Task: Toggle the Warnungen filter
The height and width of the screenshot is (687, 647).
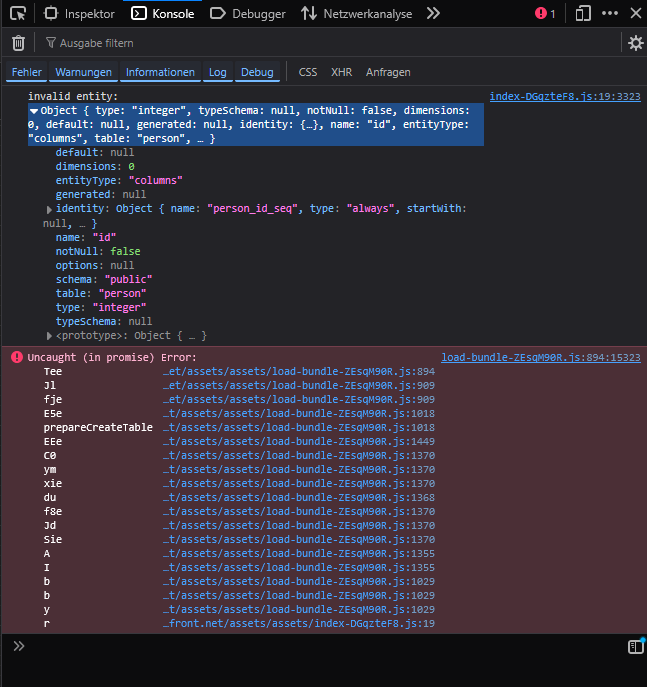Action: (84, 72)
